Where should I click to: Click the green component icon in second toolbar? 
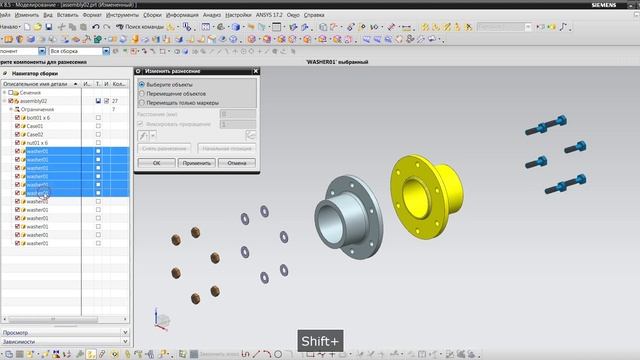click(x=98, y=39)
